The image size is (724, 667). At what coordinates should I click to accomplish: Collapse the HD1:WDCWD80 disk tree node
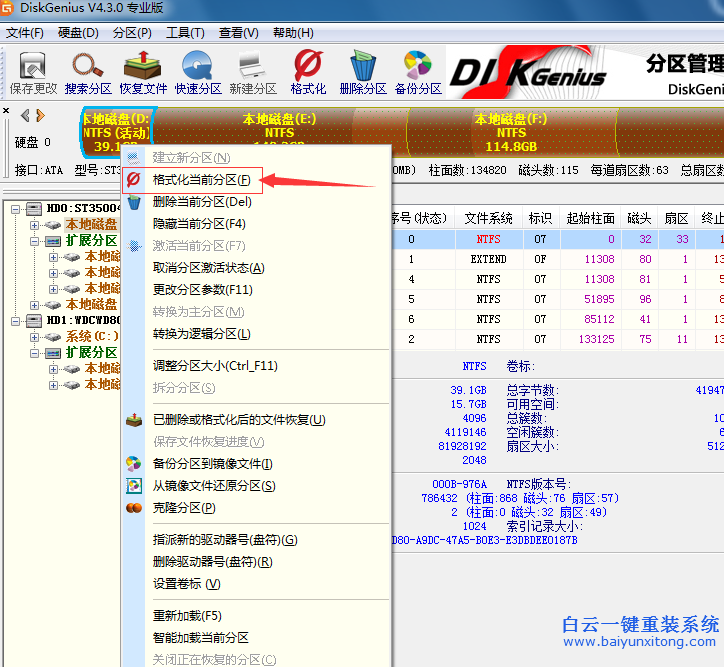17,321
